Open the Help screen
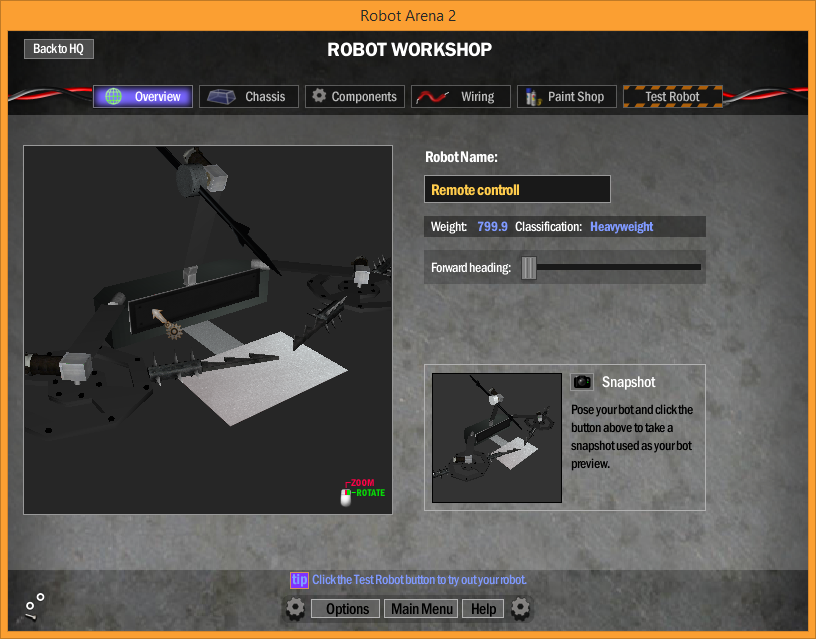 tap(483, 609)
